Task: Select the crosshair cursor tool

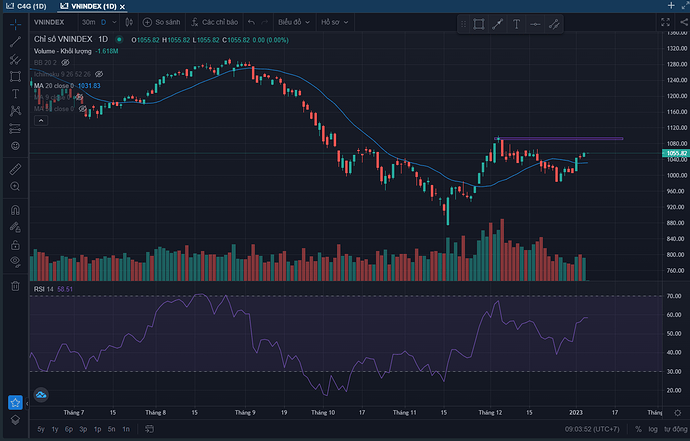Action: point(15,22)
